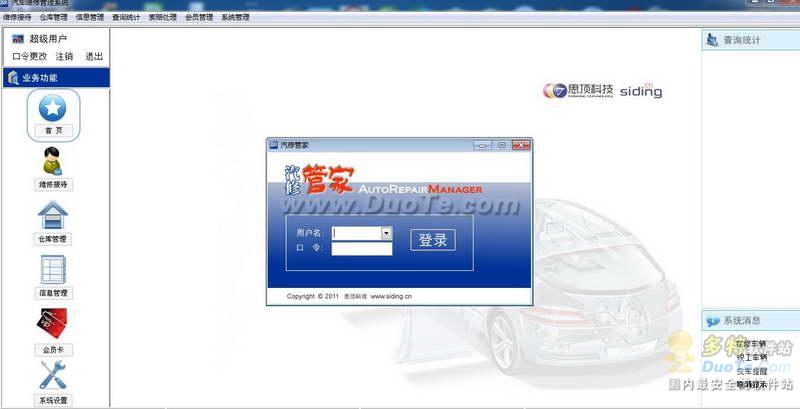Click the 口令更改 link
Image resolution: width=800 pixels, height=409 pixels.
click(x=30, y=57)
